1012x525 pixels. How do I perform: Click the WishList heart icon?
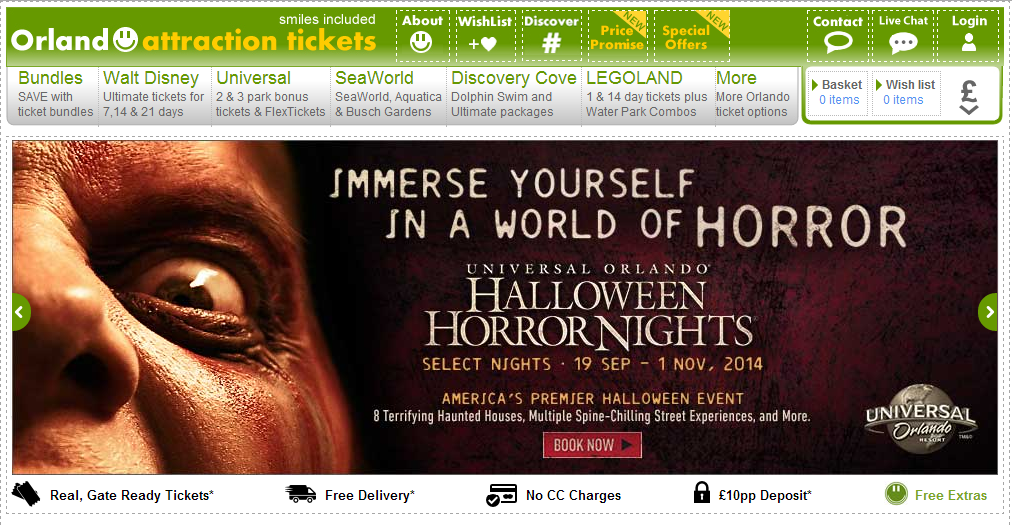pos(483,44)
